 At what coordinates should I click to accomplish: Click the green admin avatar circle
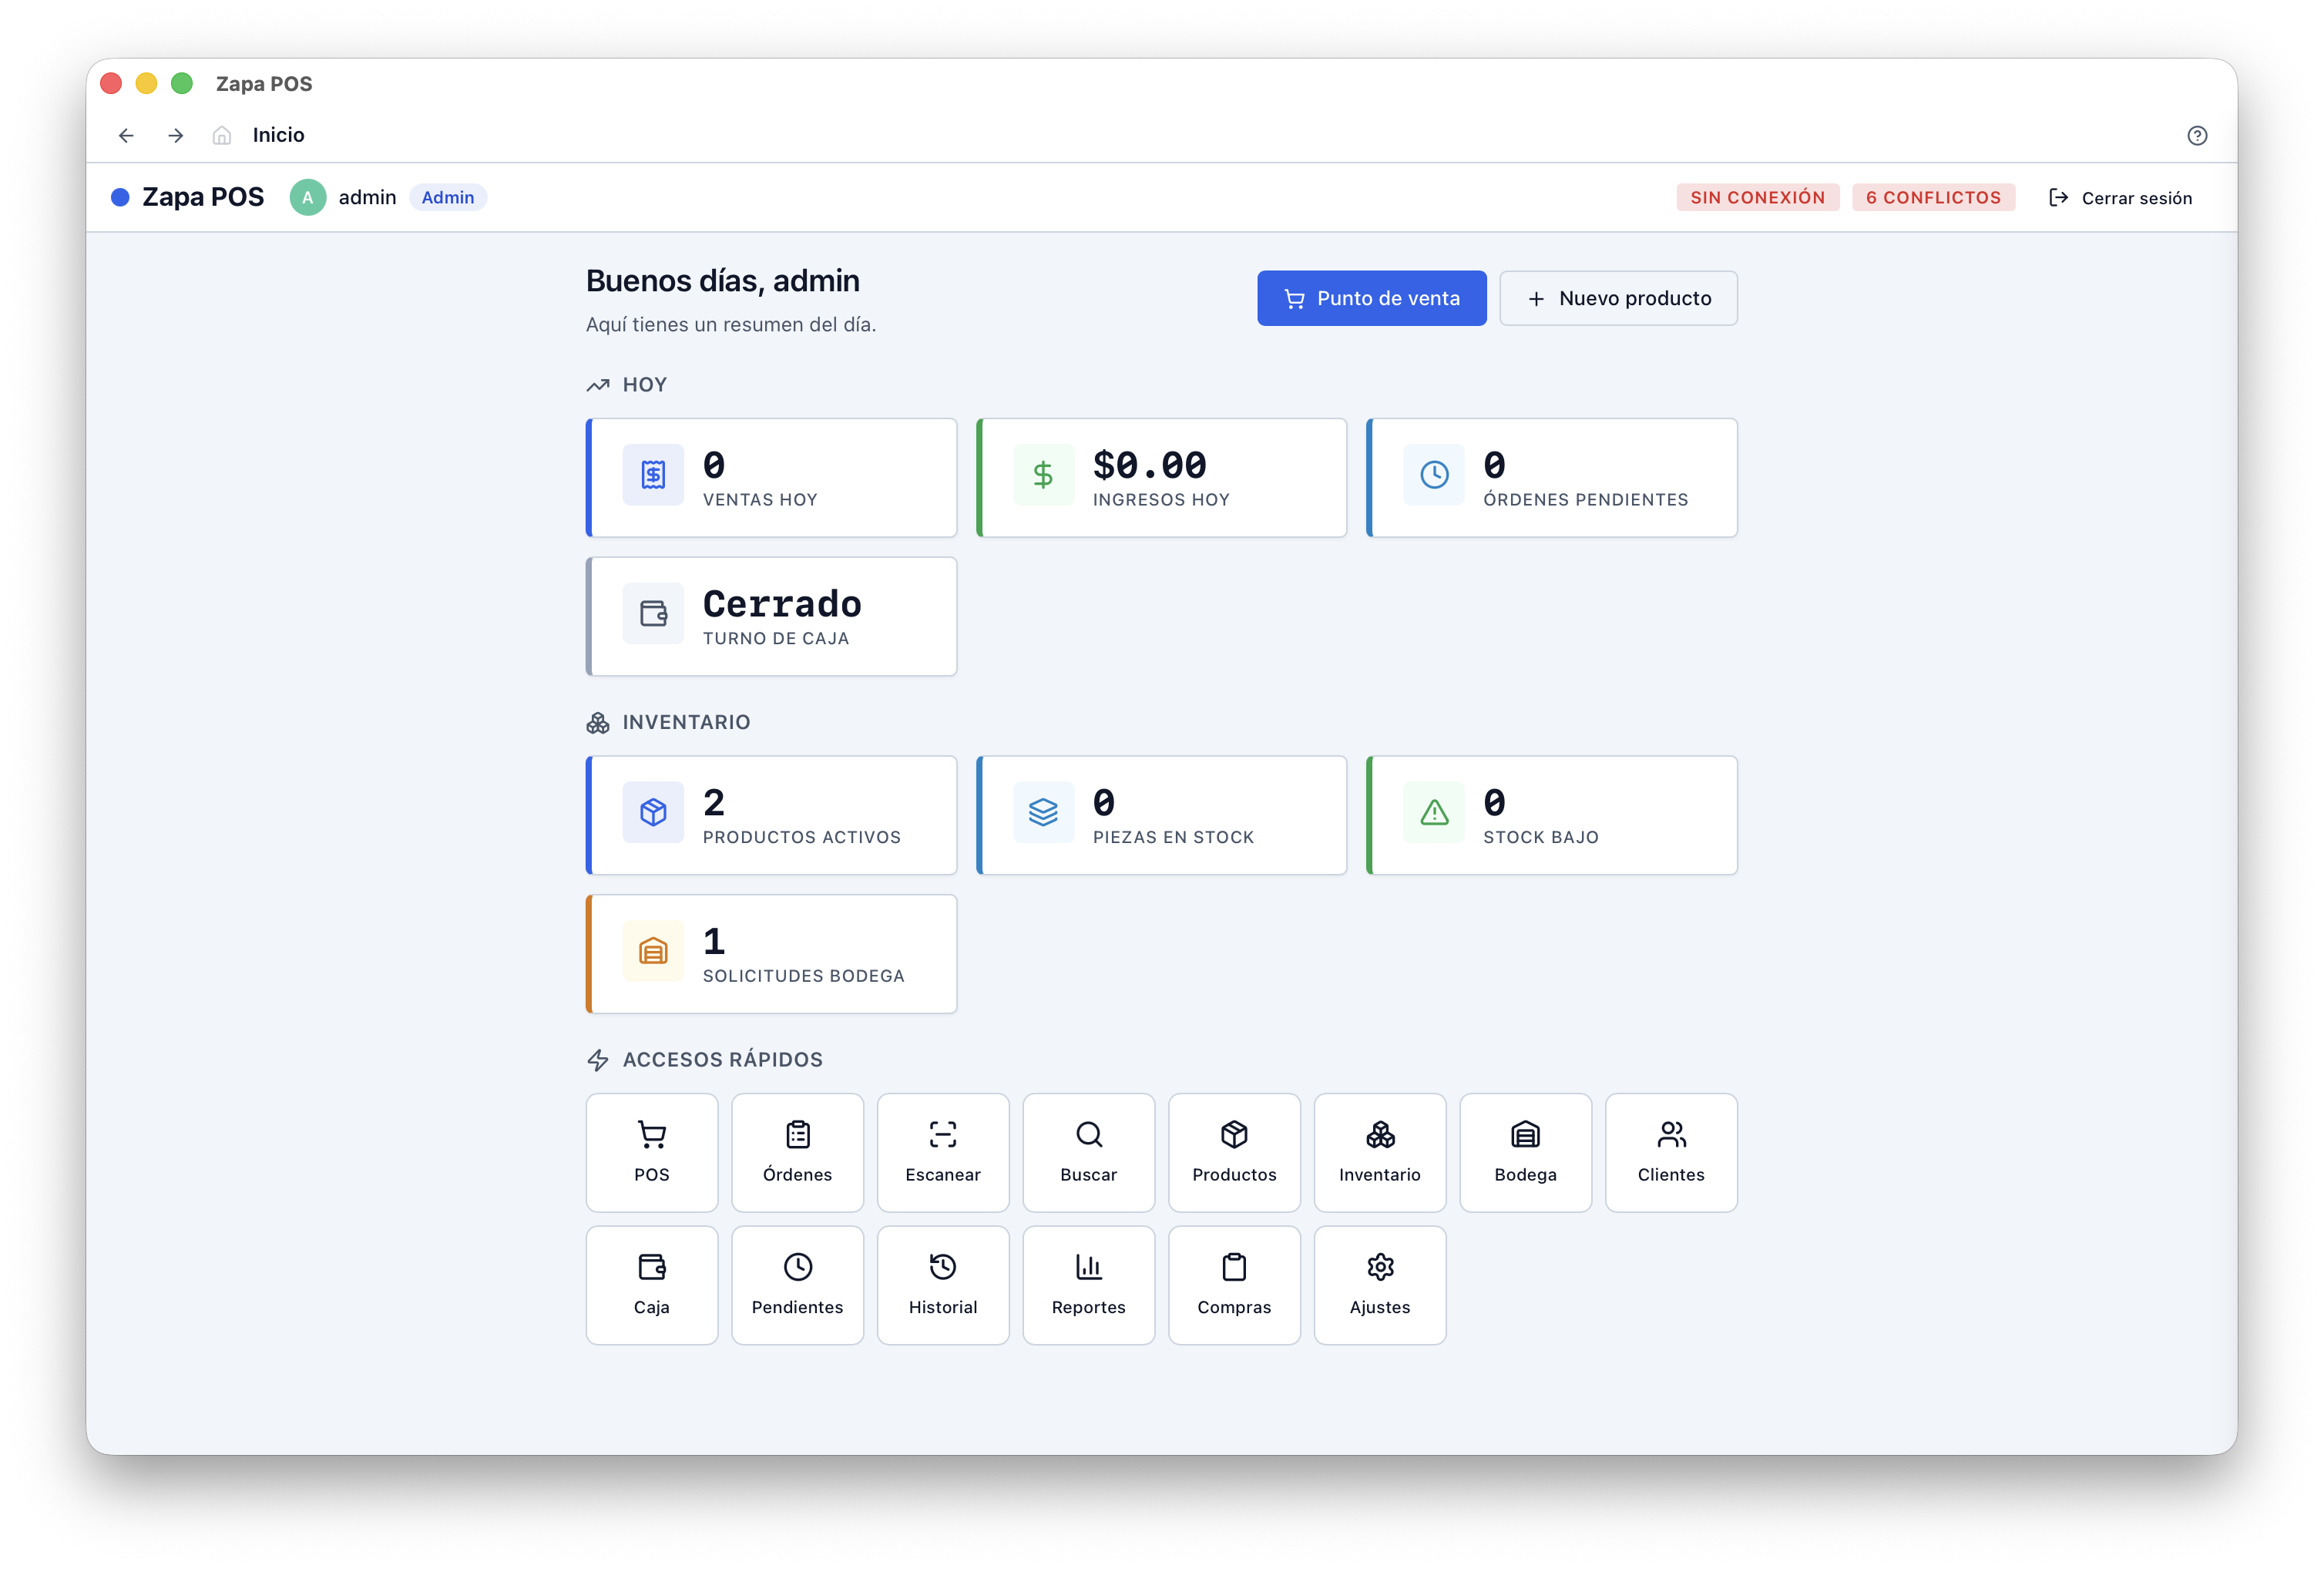coord(308,197)
